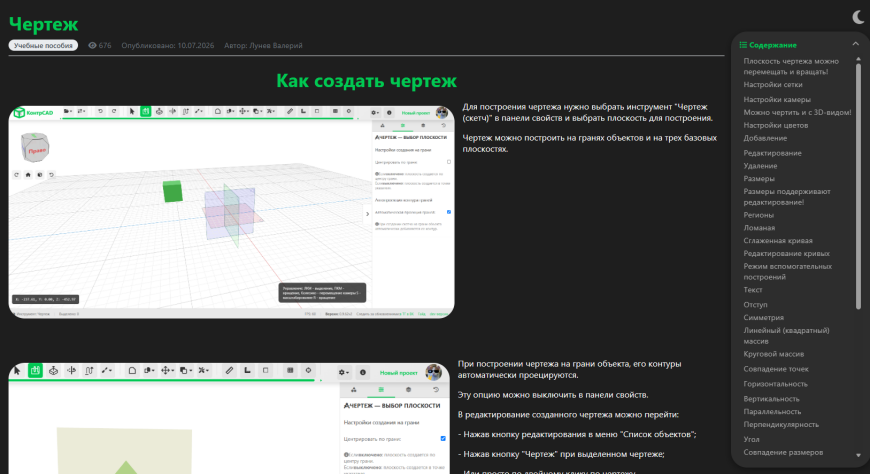The height and width of the screenshot is (474, 870).
Task: Go to Плоскость чертежа можно перемещать и вращать
Action: click(791, 66)
